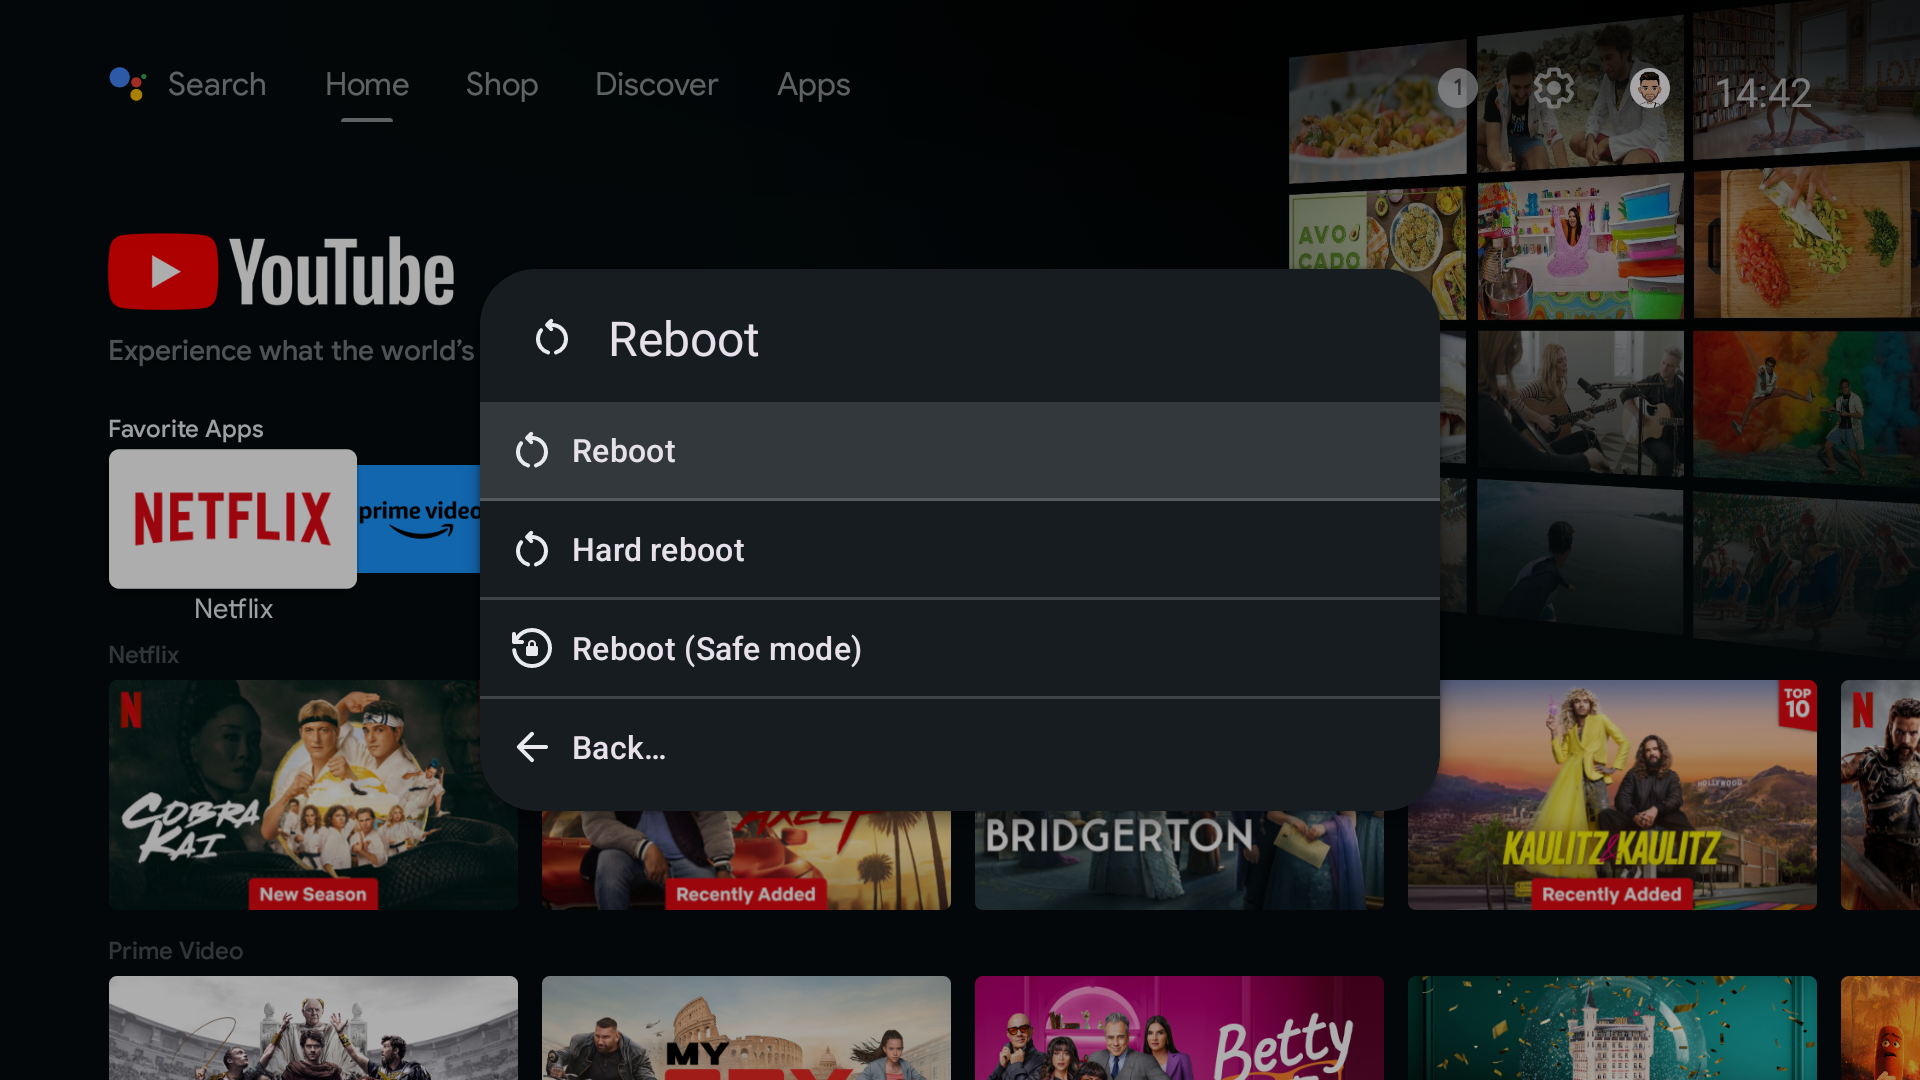Click the Netflix row label above Cobra Kai
This screenshot has height=1080, width=1920.
144,655
